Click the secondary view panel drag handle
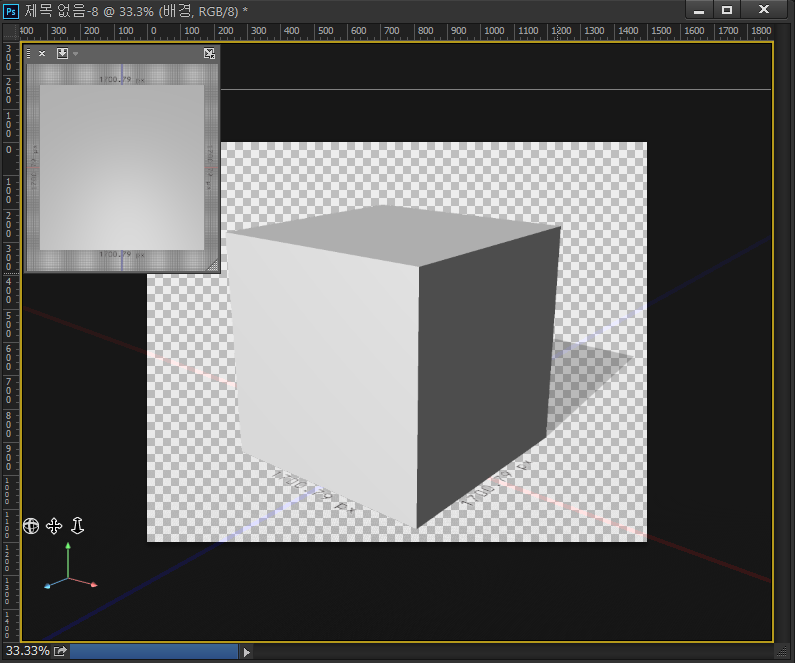This screenshot has width=795, height=663. tap(29, 54)
